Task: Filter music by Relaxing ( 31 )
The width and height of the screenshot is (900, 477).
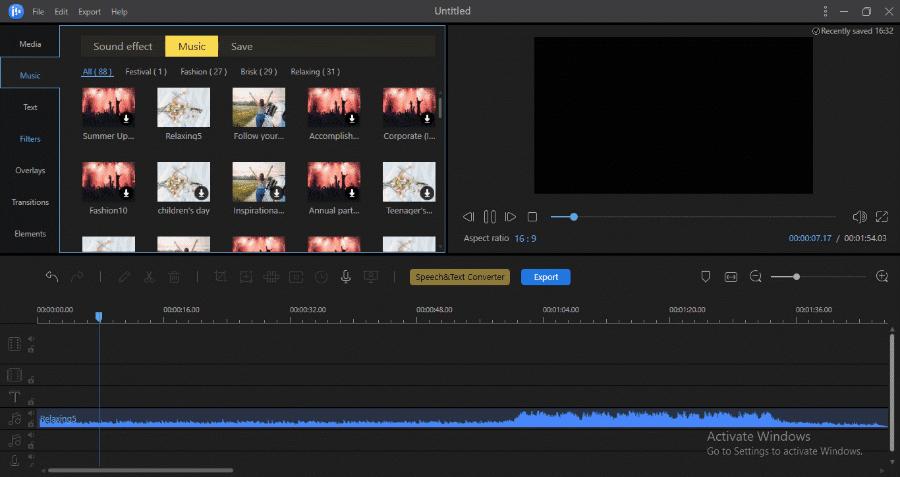Action: (315, 72)
